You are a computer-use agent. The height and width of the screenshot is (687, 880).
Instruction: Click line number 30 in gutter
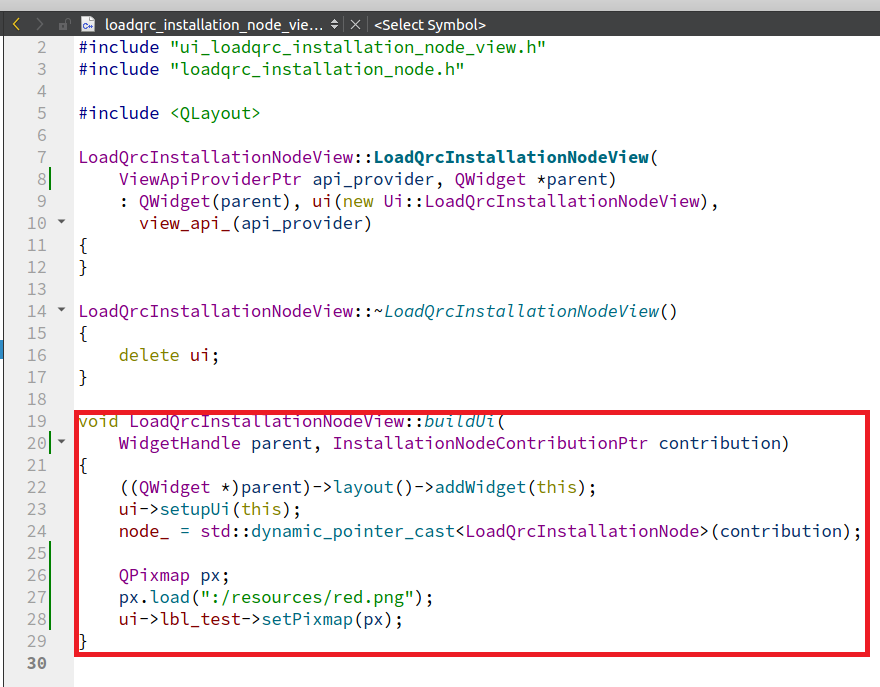(36, 663)
